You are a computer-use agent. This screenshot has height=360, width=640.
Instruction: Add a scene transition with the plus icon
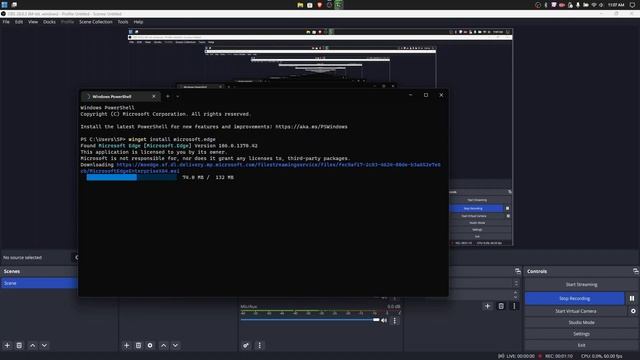[x=487, y=306]
